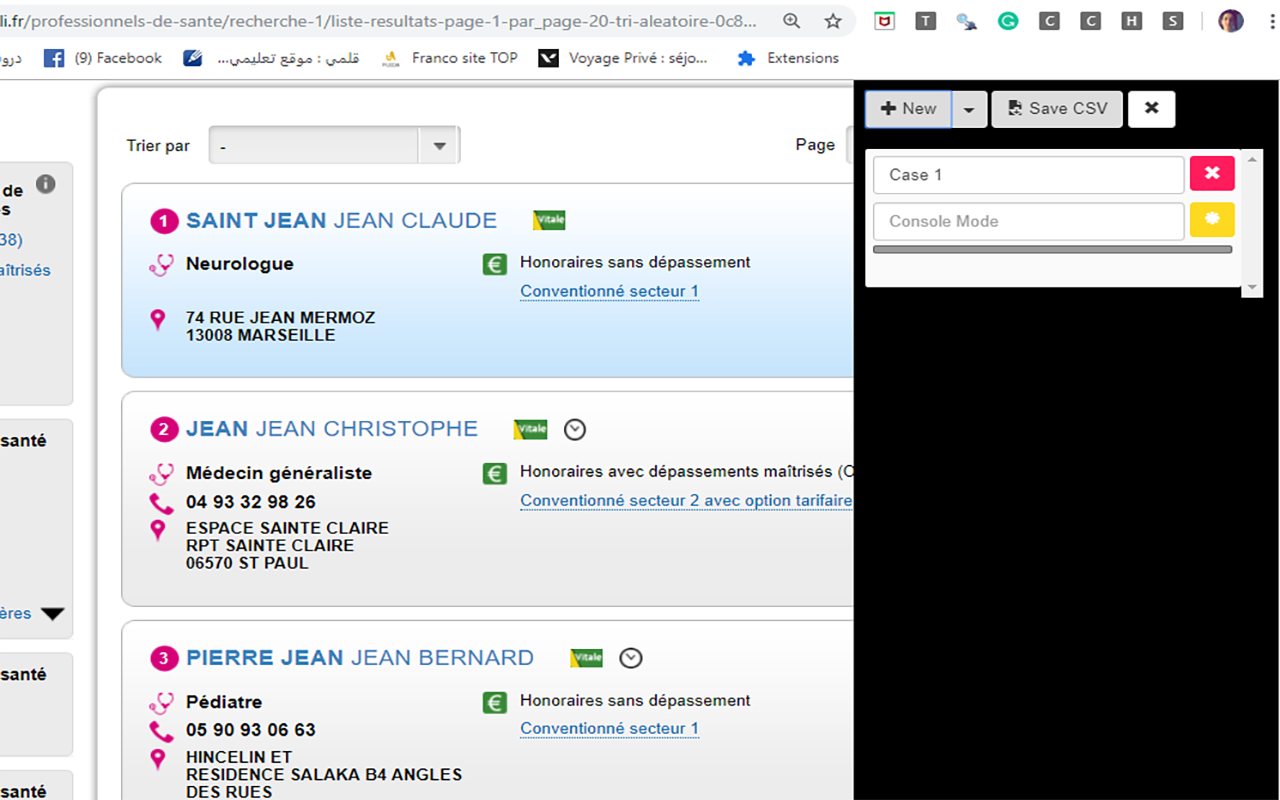Screen dimensions: 1280x800
Task: Click Conventionné secteur 1 link for Pédiatre
Action: 609,729
